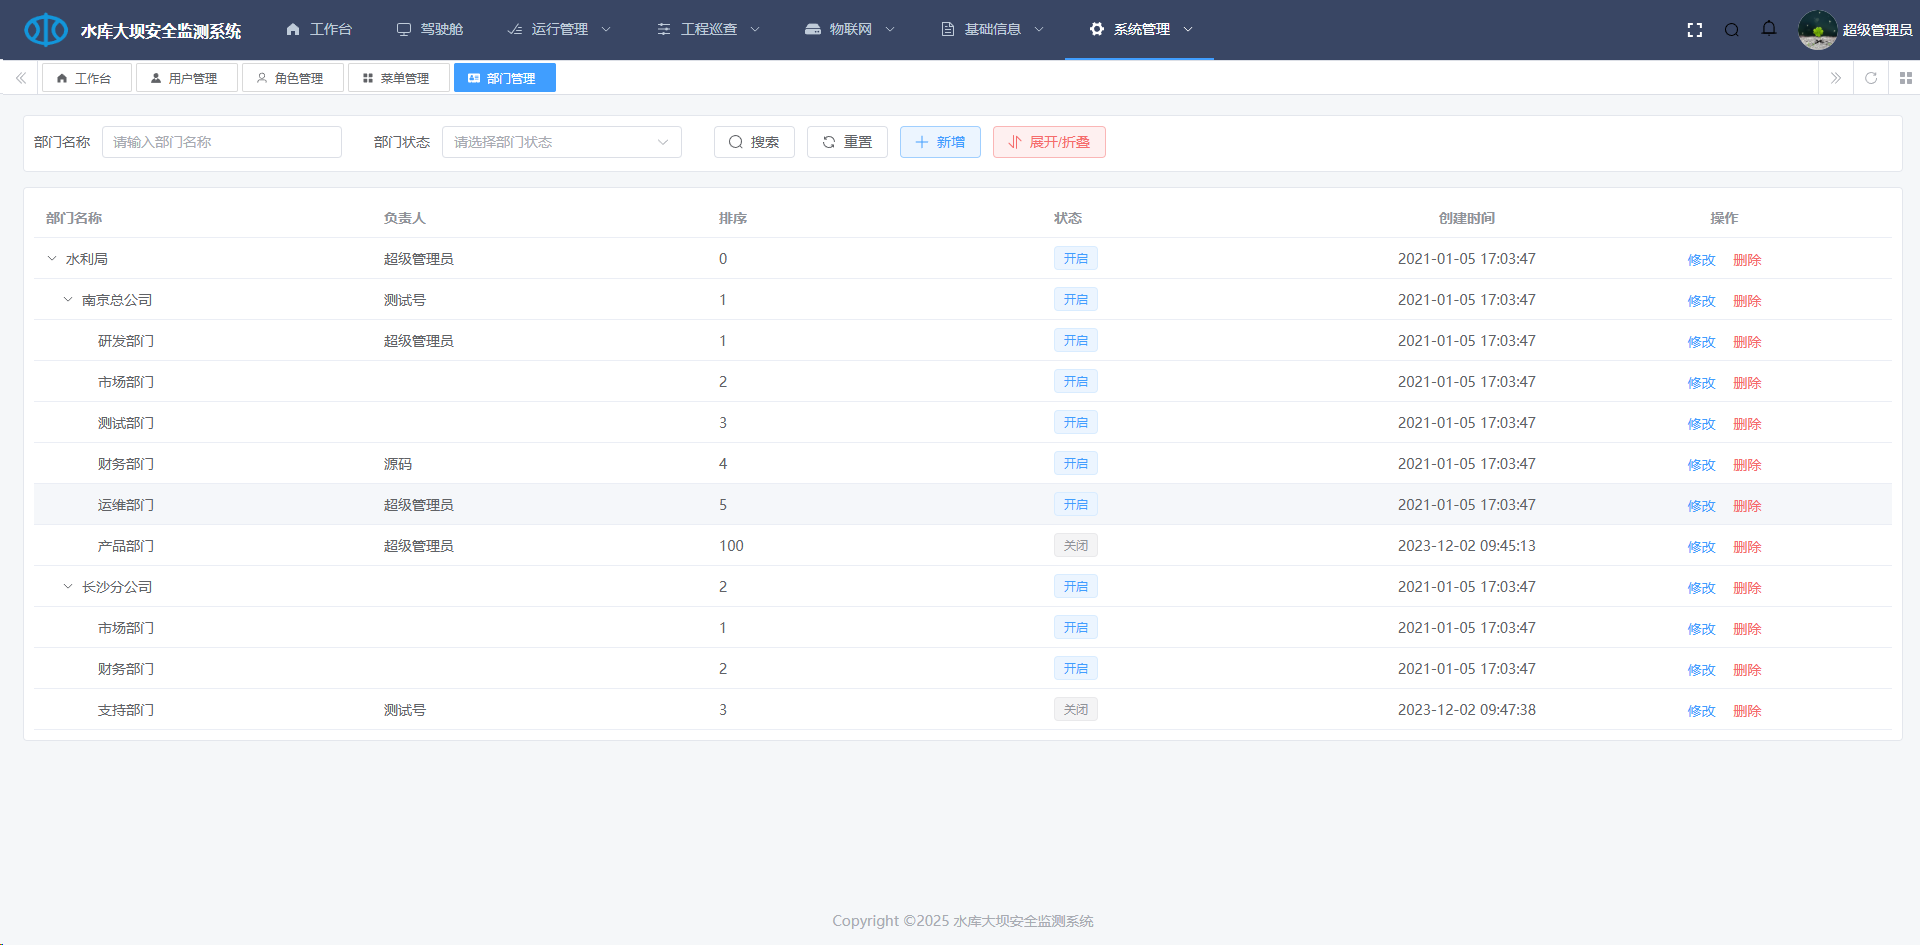Click 修改 for 水利局
This screenshot has height=945, width=1920.
(1701, 260)
